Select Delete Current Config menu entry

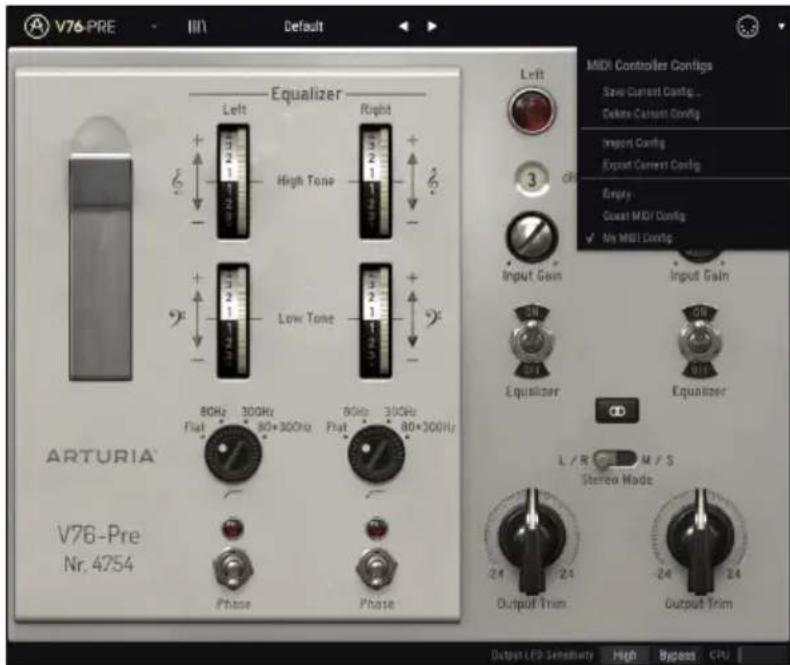(x=651, y=113)
